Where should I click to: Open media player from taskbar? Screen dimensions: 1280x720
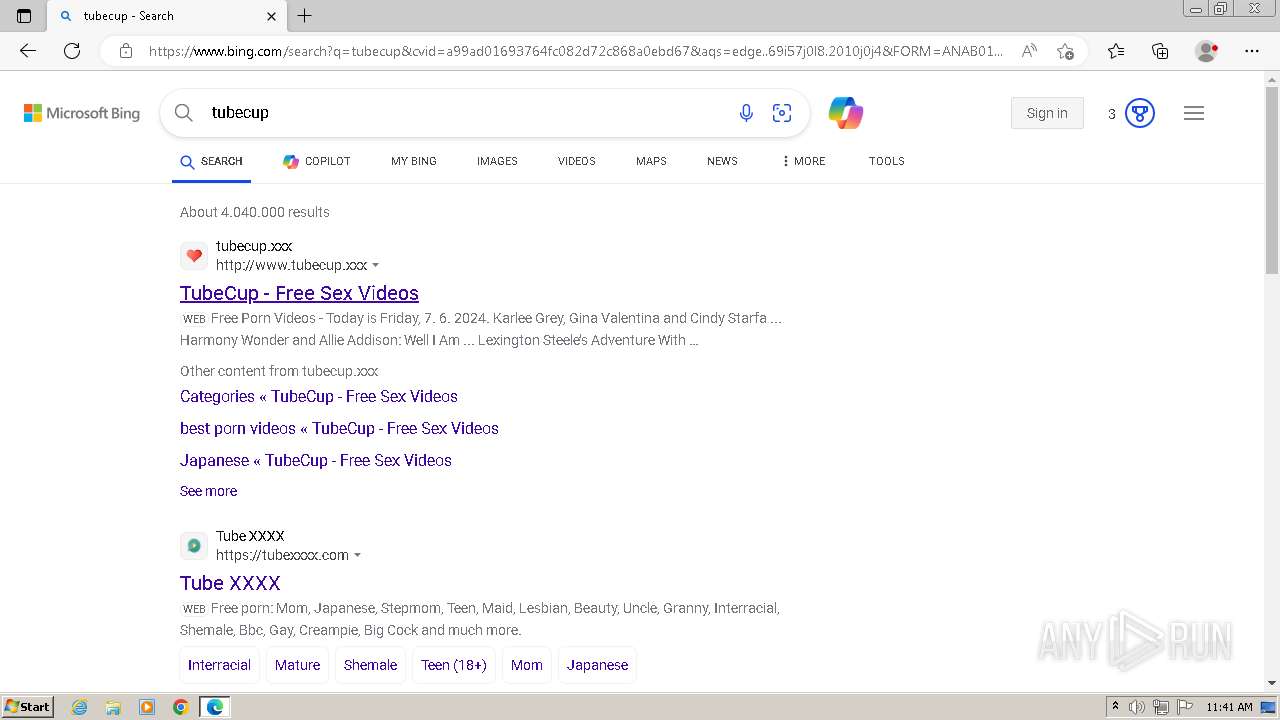[147, 707]
